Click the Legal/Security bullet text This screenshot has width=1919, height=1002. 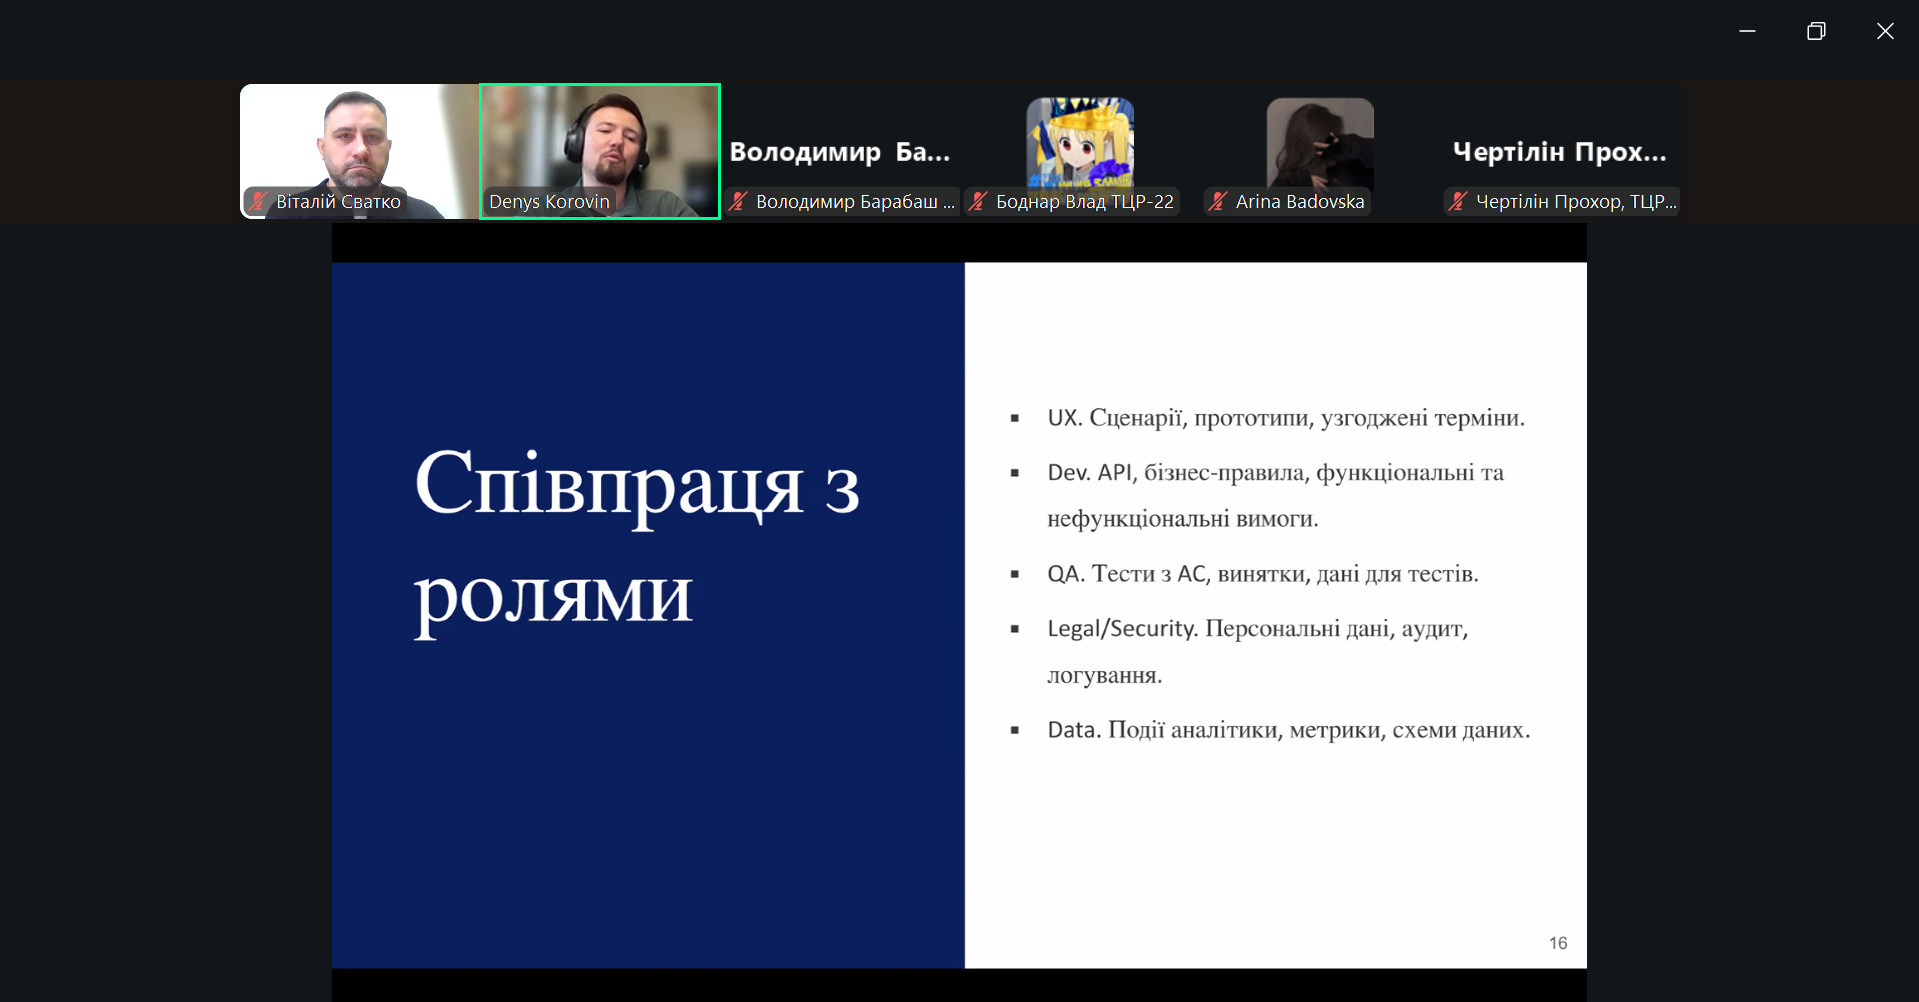[x=1257, y=629]
